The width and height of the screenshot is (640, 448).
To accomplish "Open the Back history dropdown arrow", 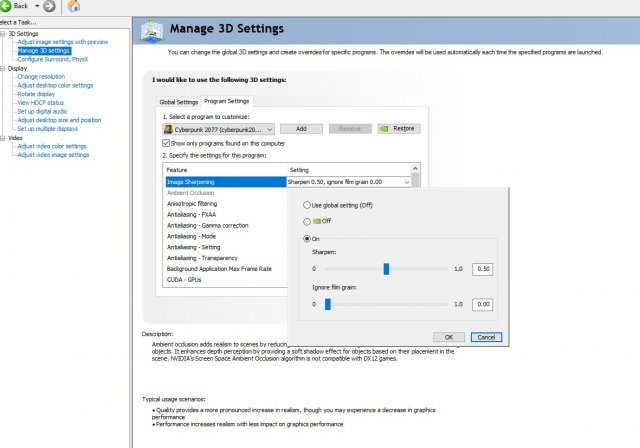I will click(x=36, y=6).
